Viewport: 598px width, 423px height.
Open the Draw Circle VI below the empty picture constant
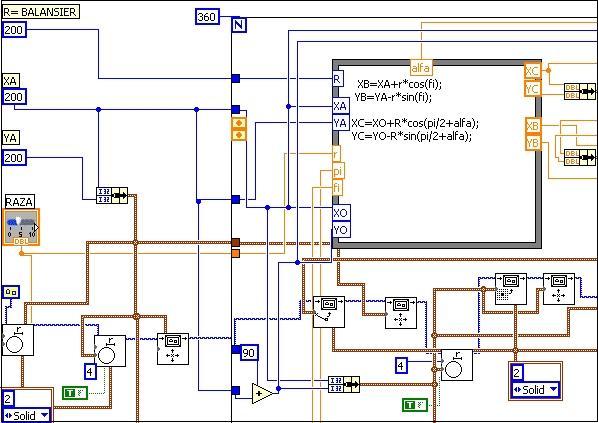coord(18,340)
